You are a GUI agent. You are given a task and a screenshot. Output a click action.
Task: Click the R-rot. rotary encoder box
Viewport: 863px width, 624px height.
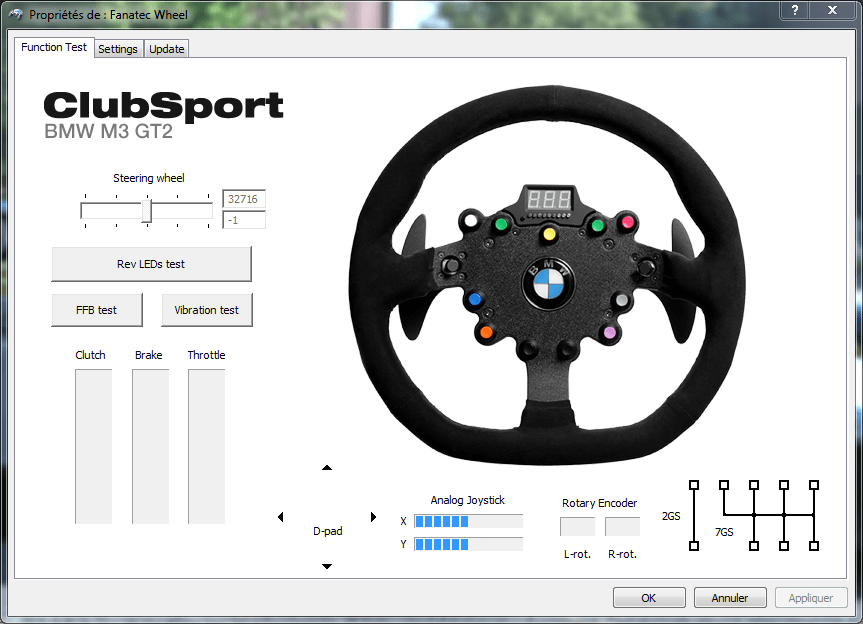(x=622, y=527)
